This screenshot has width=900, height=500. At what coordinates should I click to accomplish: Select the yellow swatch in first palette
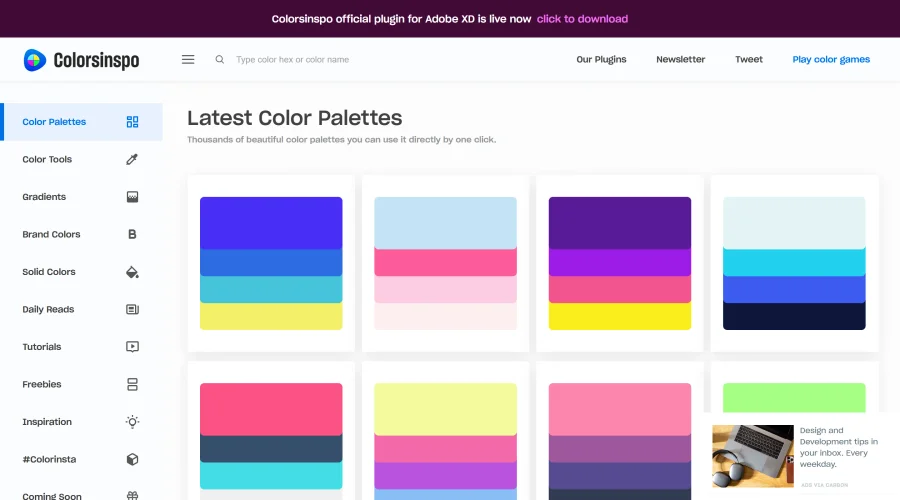(271, 316)
